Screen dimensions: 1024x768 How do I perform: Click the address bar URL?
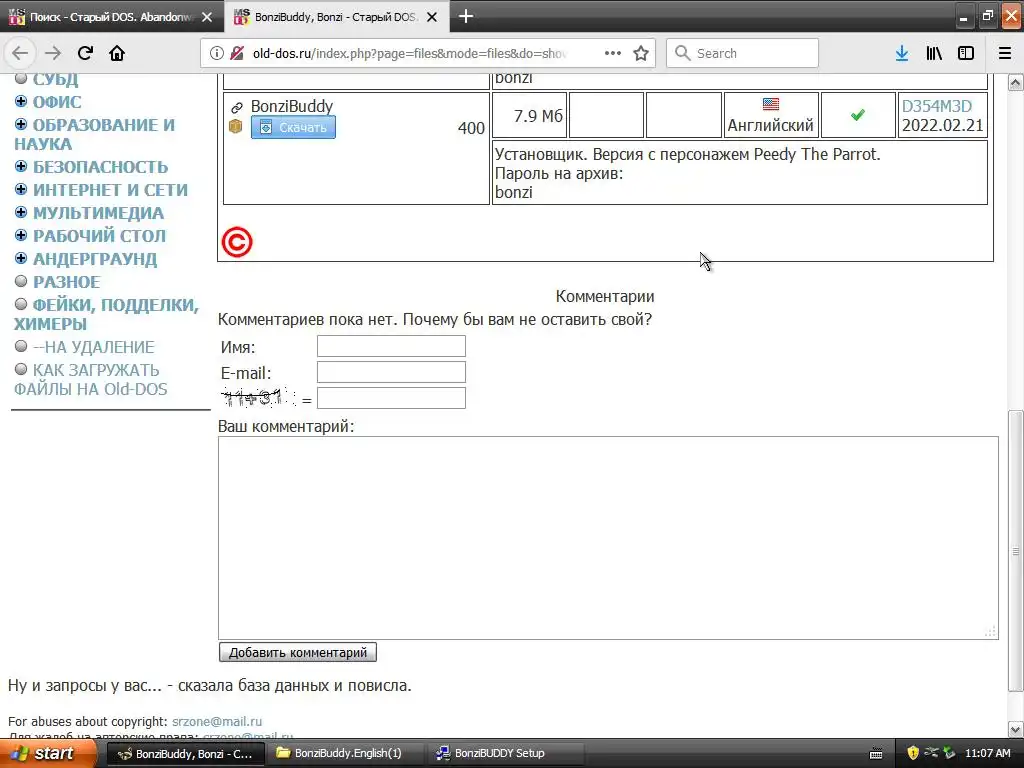[409, 53]
